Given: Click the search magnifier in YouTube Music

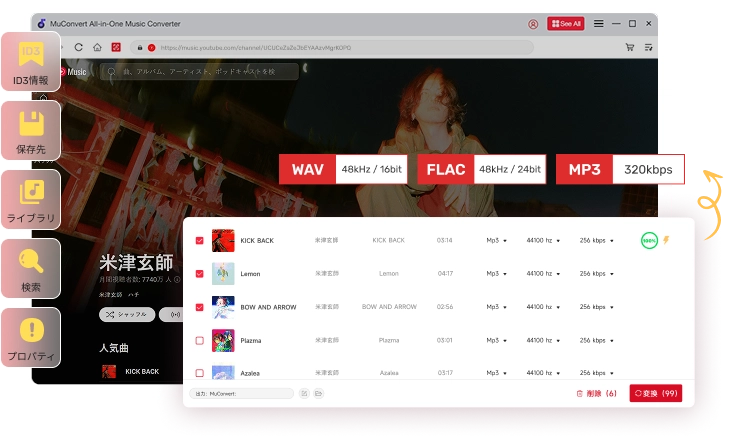Looking at the screenshot, I should 112,72.
